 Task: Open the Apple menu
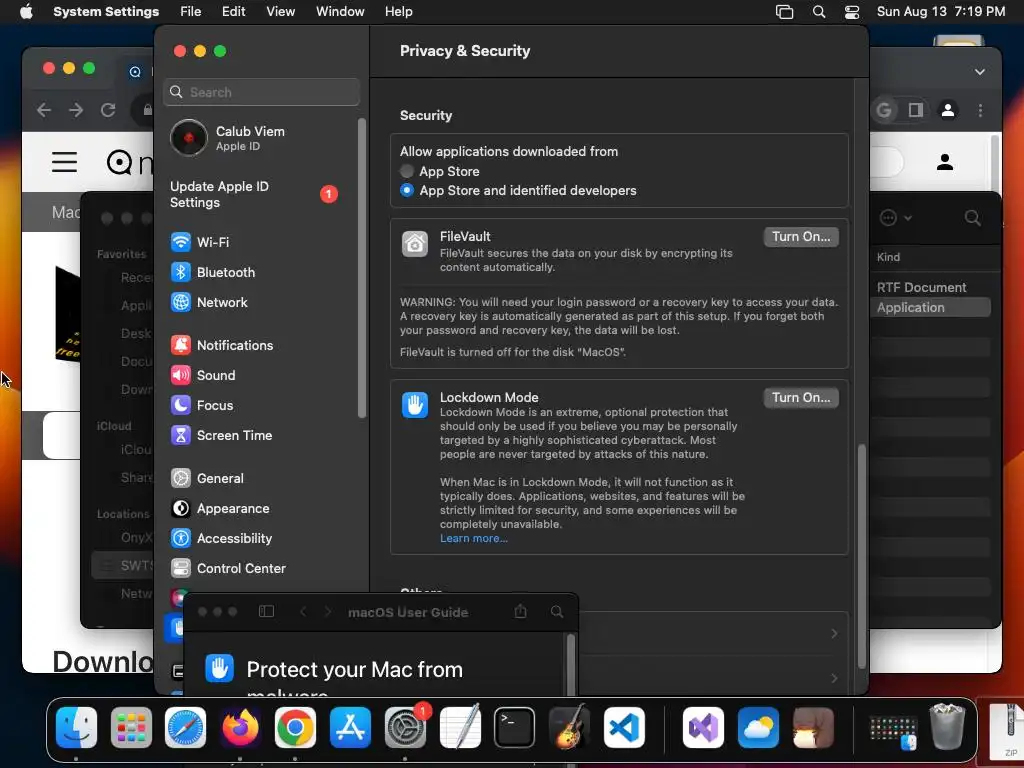(x=26, y=12)
